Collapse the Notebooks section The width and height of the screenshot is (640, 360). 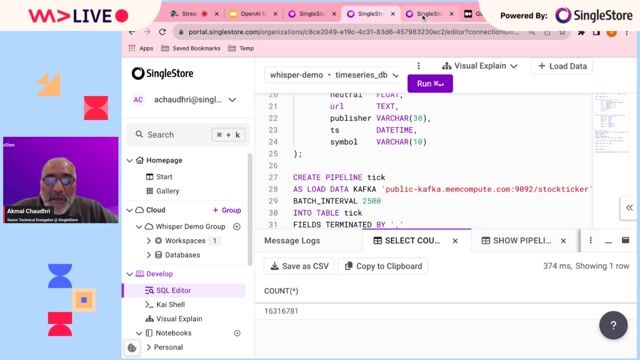tap(139, 333)
